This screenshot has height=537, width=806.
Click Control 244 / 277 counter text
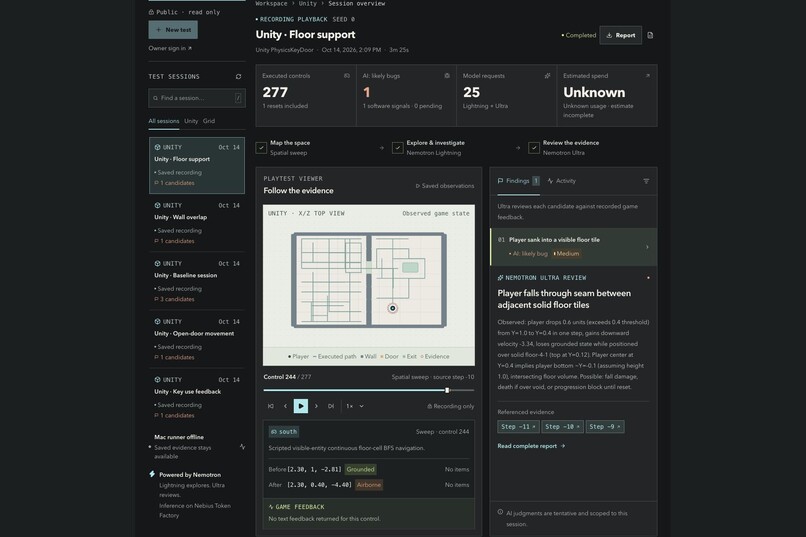pyautogui.click(x=287, y=377)
